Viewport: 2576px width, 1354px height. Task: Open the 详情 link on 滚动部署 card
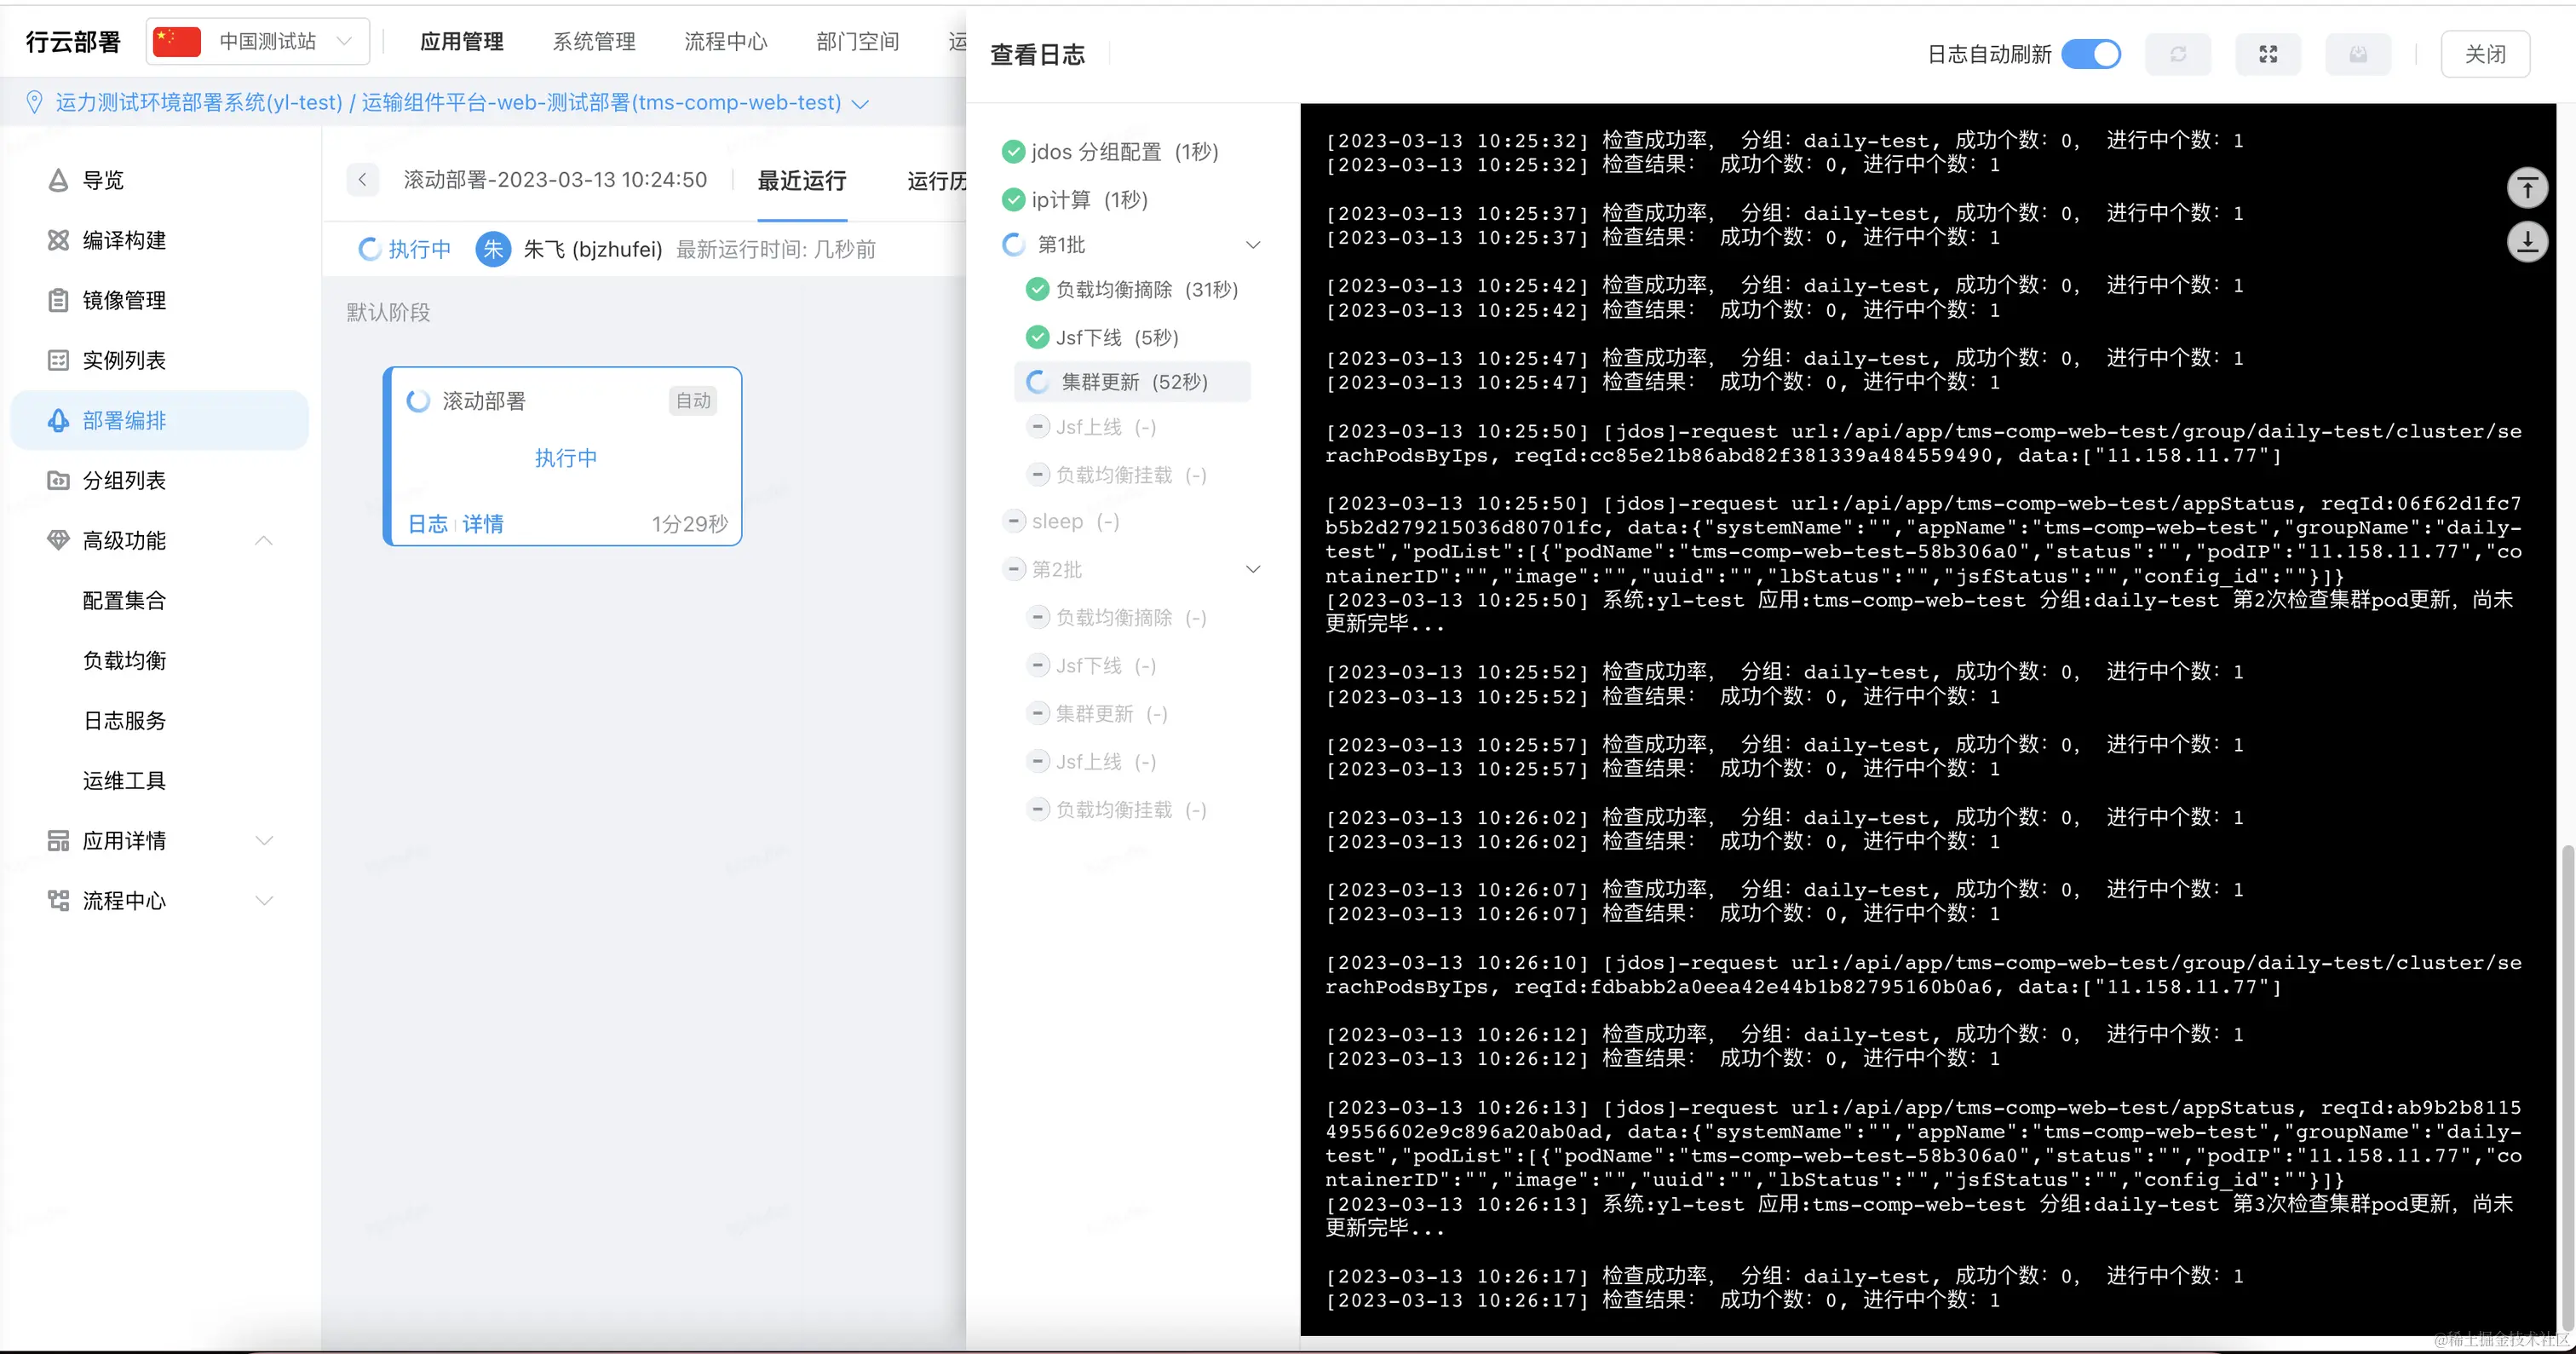(x=483, y=524)
